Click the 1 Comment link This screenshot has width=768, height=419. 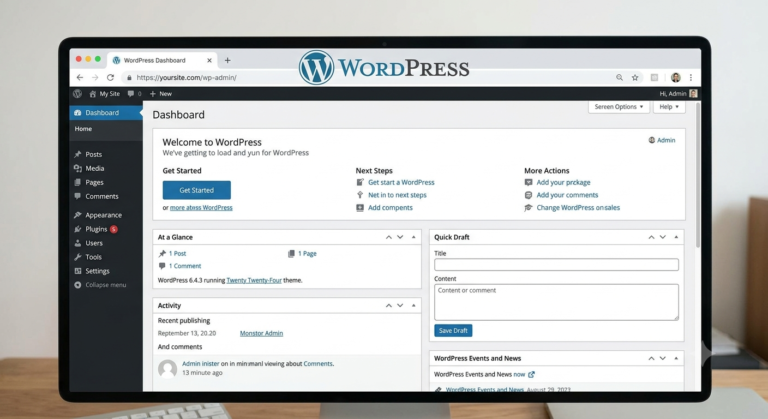coord(185,266)
